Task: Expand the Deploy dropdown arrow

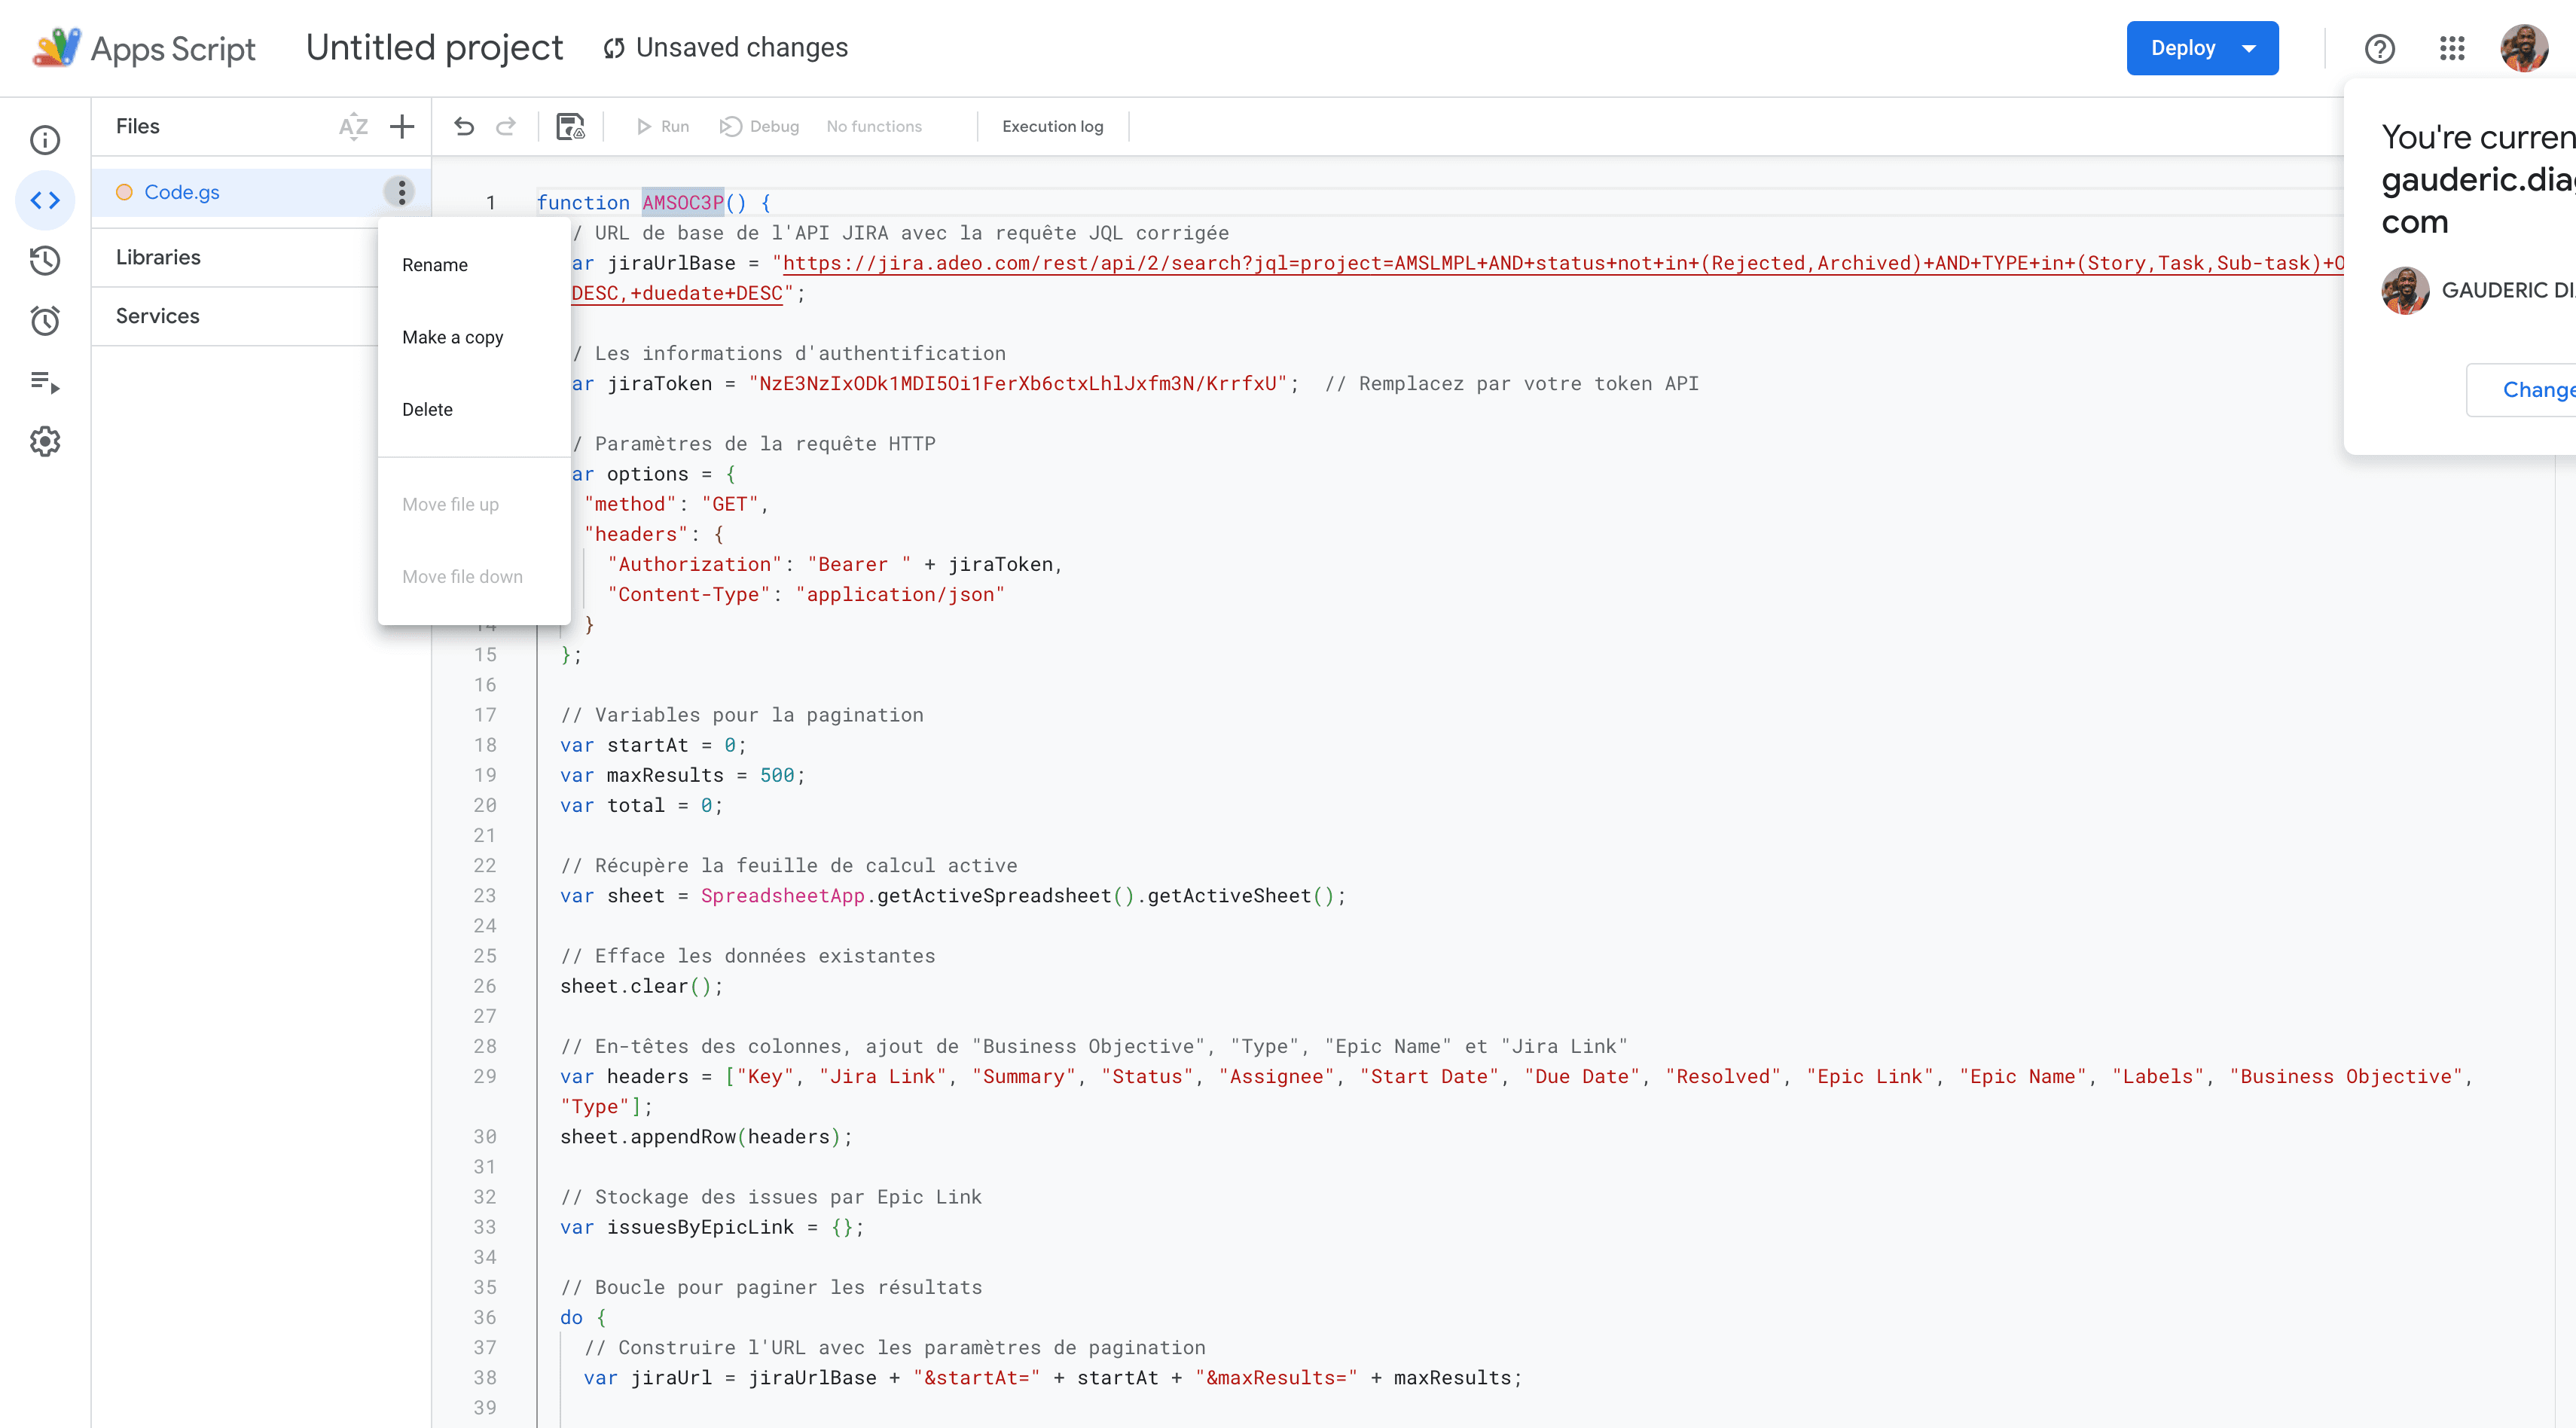Action: coord(2249,48)
